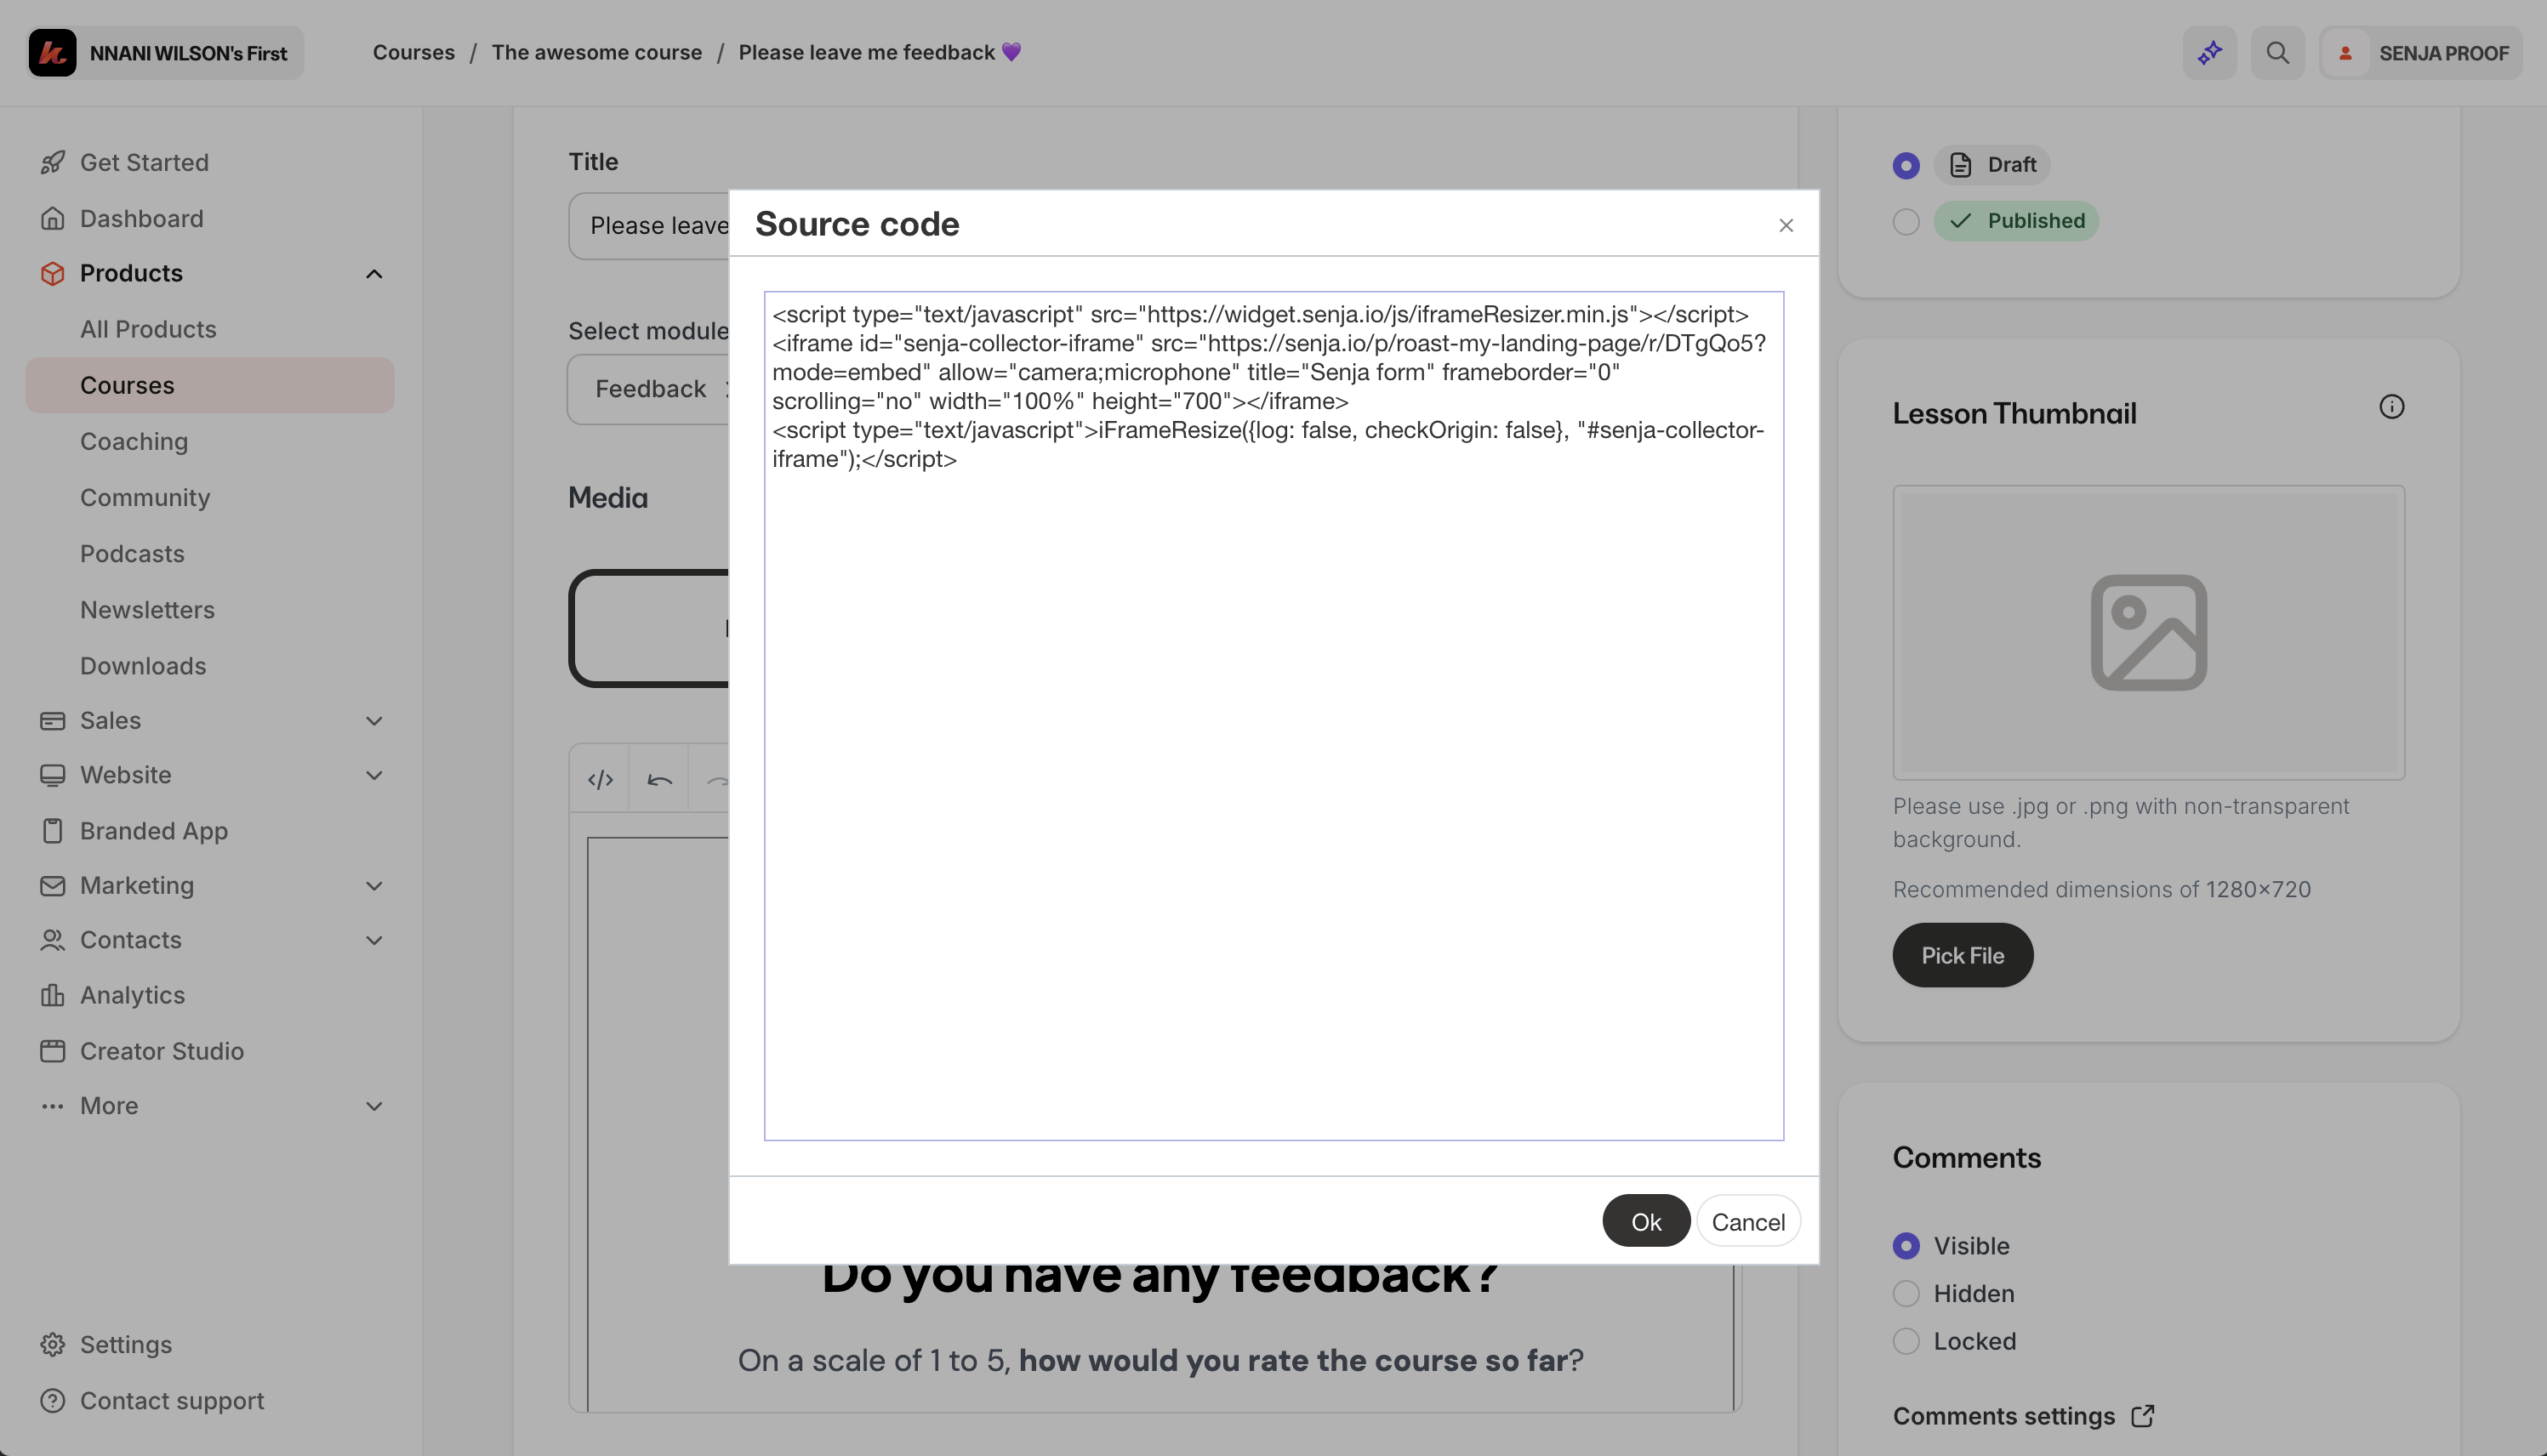Screen dimensions: 2547x1456
Task: Click the Marketing envelope icon
Action: pyautogui.click(x=53, y=886)
